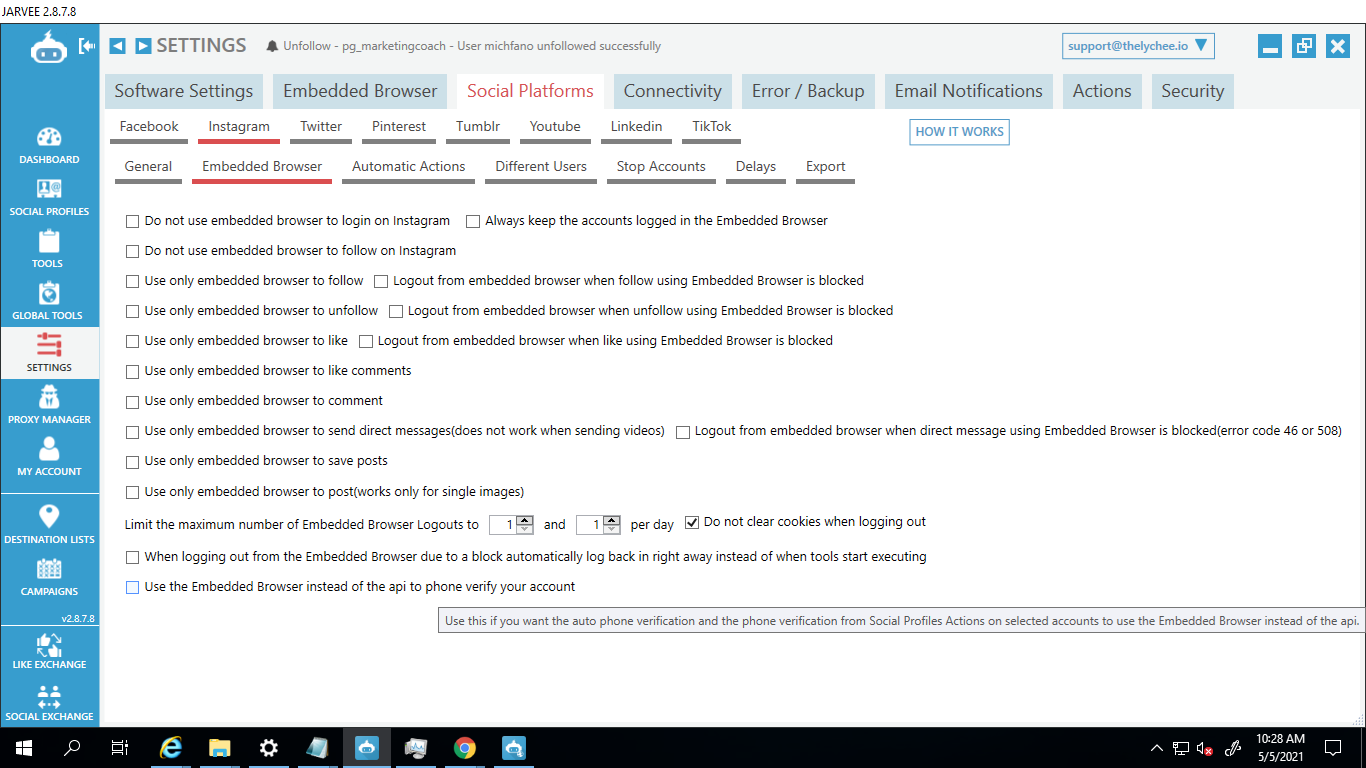The height and width of the screenshot is (768, 1366).
Task: Open the Error / Backup tab
Action: 808,91
